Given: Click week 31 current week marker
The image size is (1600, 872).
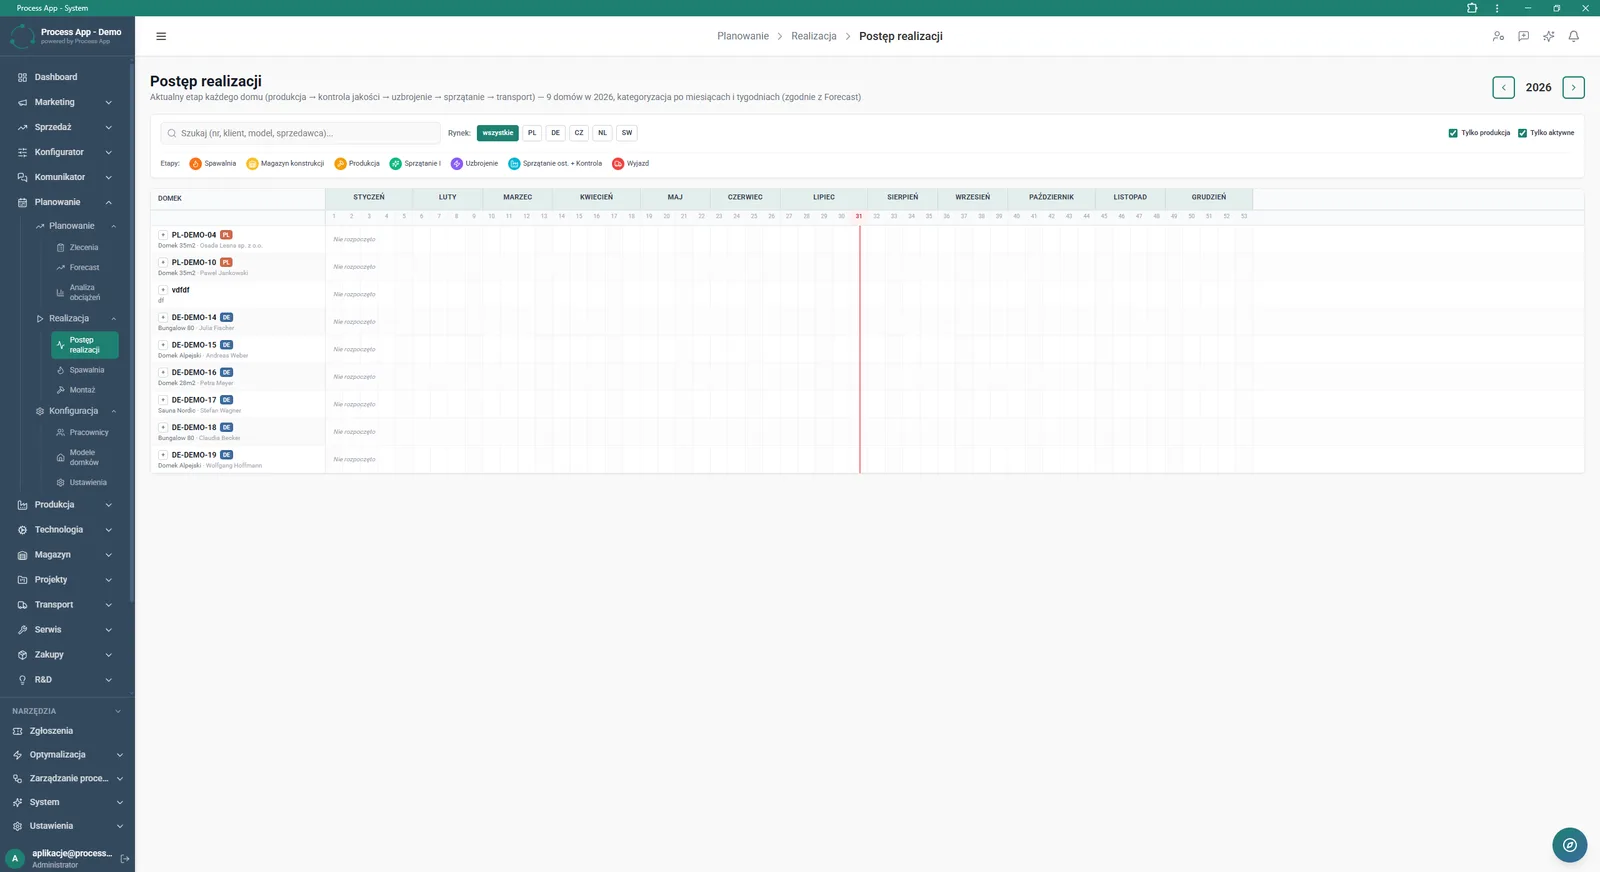Looking at the screenshot, I should click(859, 216).
